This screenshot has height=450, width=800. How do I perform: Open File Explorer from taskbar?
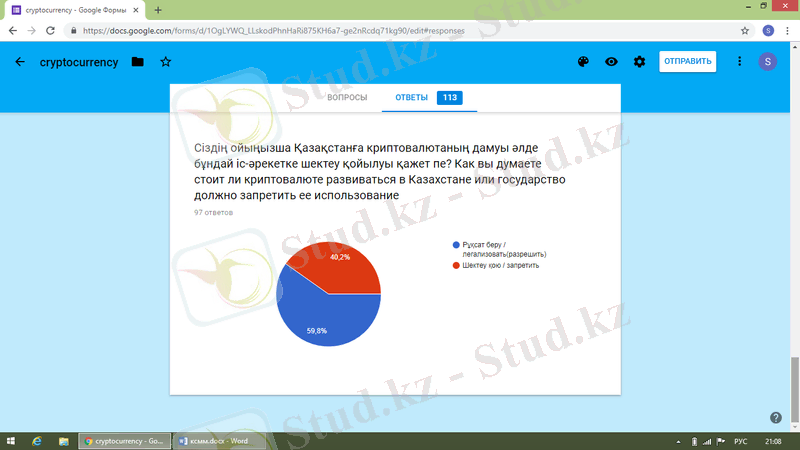pyautogui.click(x=63, y=441)
